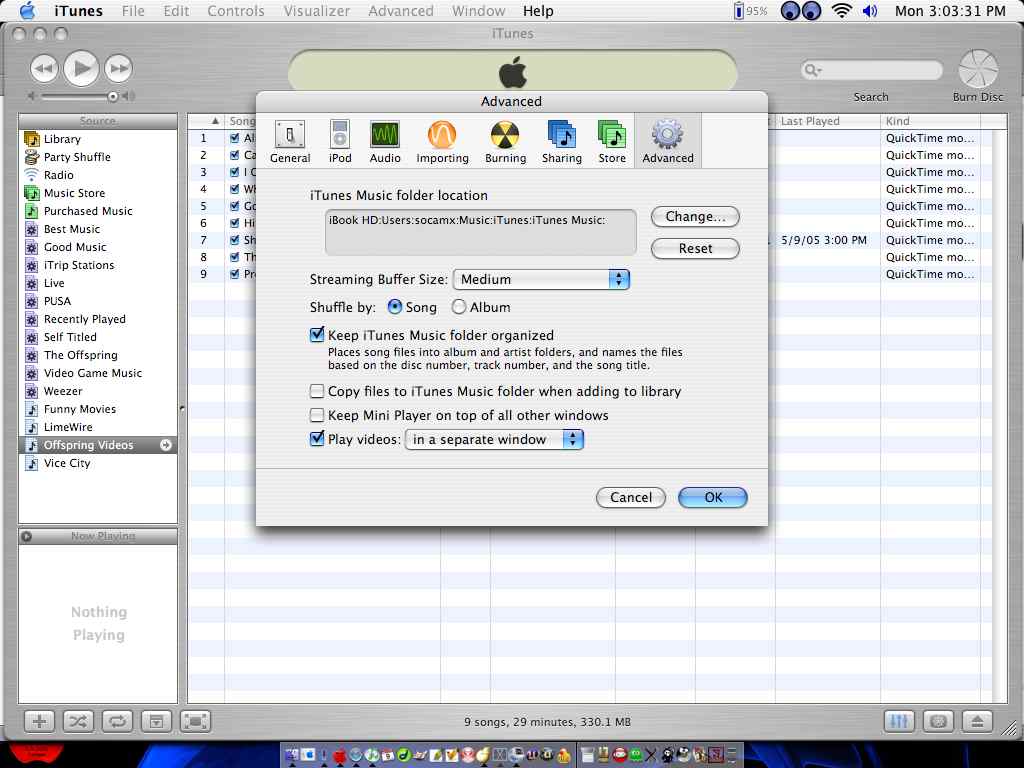The image size is (1024, 768).
Task: Click the rewind previous track button
Action: tap(44, 68)
